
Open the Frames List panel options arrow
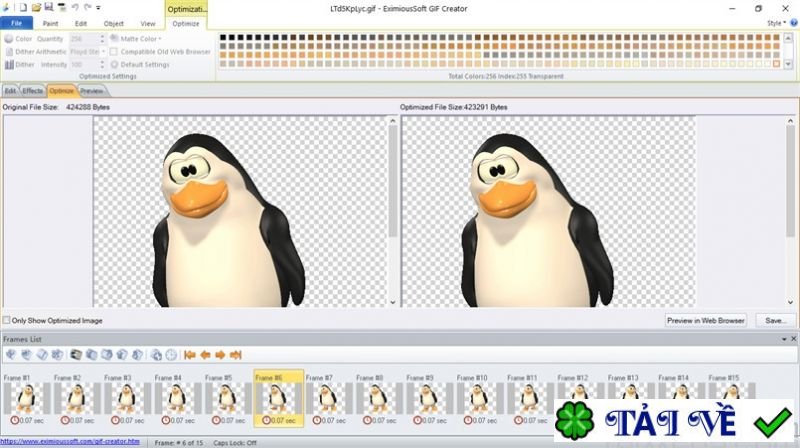pos(784,339)
